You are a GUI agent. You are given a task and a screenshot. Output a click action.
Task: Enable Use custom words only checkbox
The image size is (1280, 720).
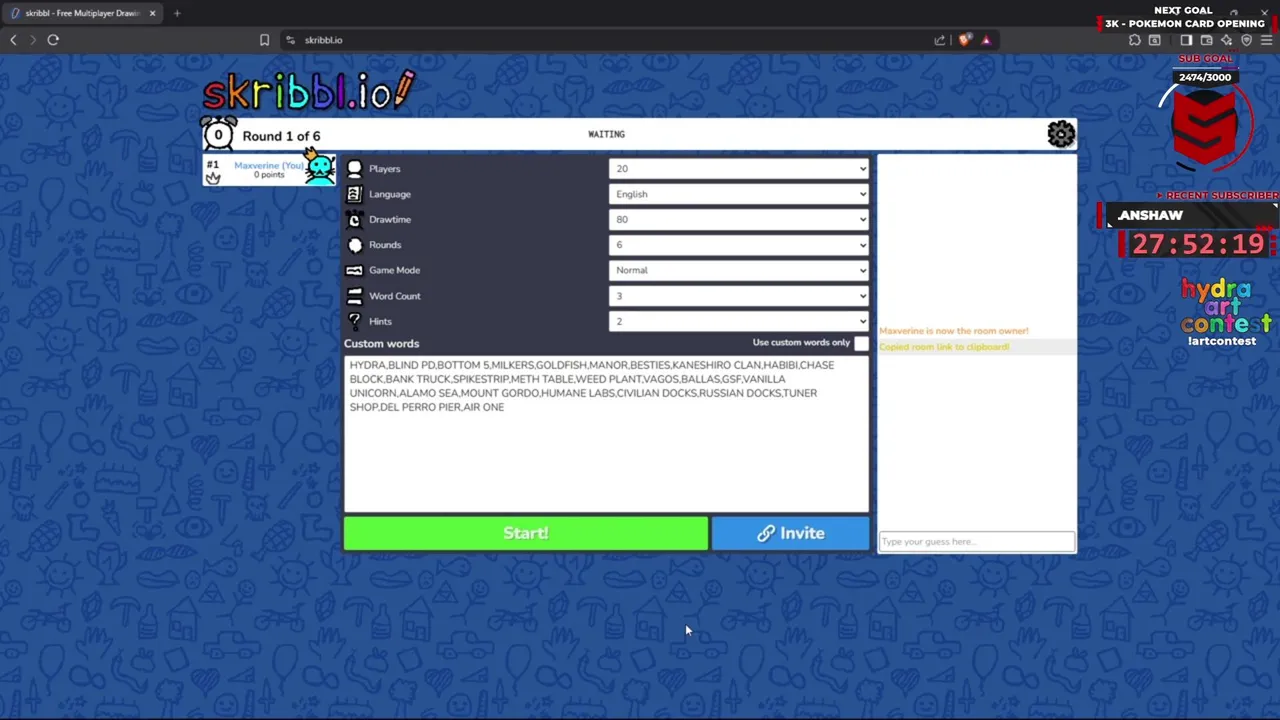[x=861, y=343]
